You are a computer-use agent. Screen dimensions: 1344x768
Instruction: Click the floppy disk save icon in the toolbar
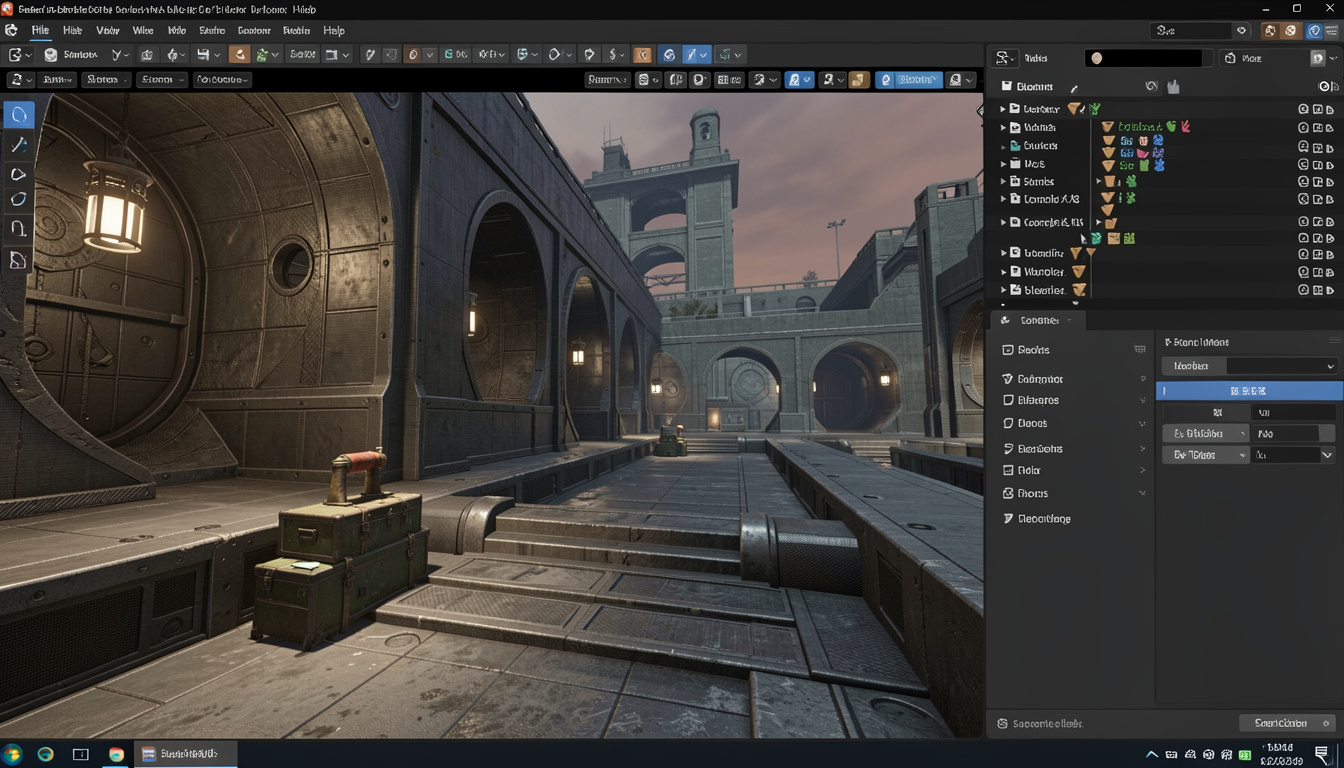pos(203,55)
